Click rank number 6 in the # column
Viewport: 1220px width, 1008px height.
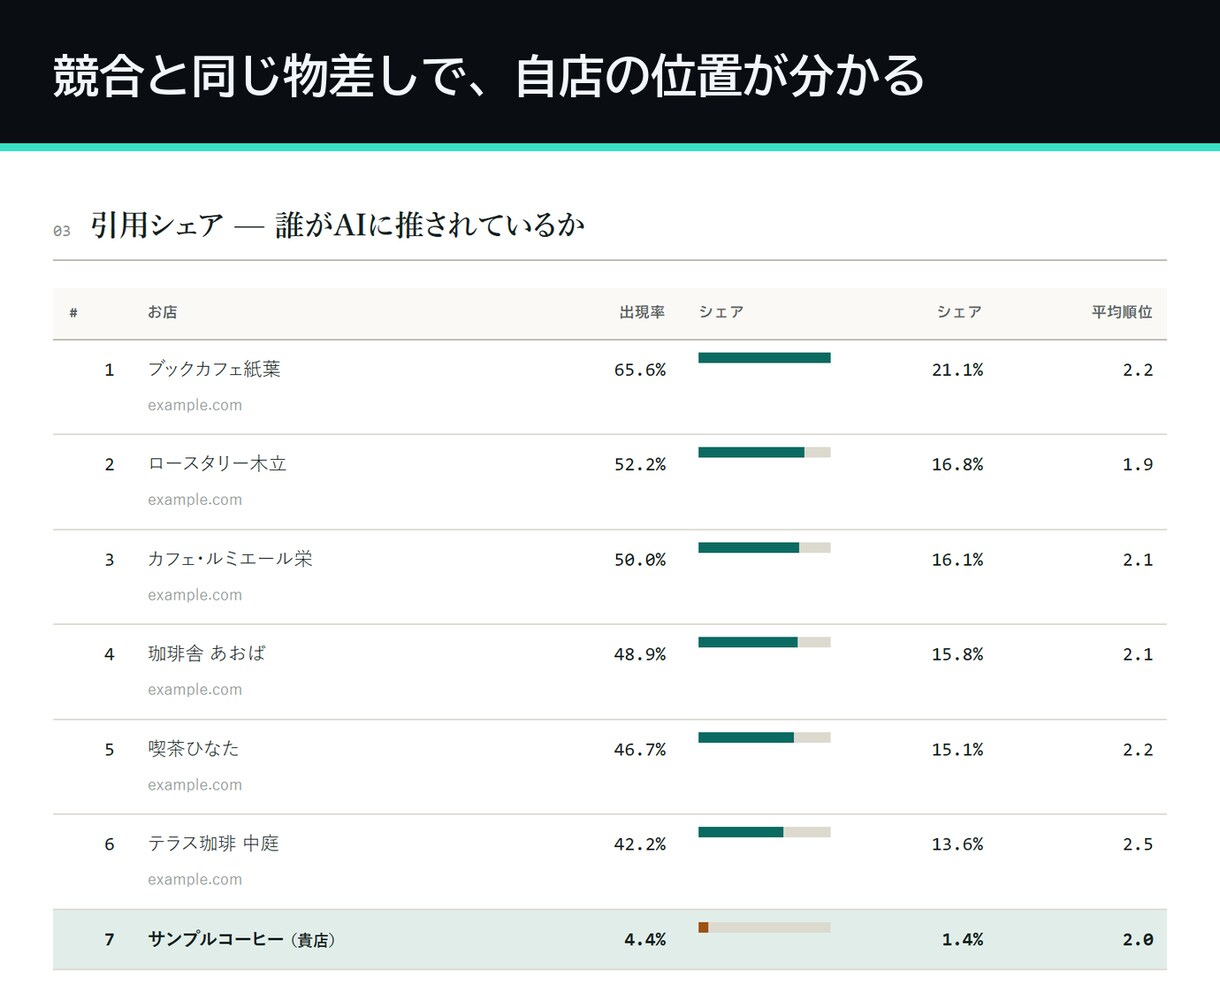tap(109, 845)
